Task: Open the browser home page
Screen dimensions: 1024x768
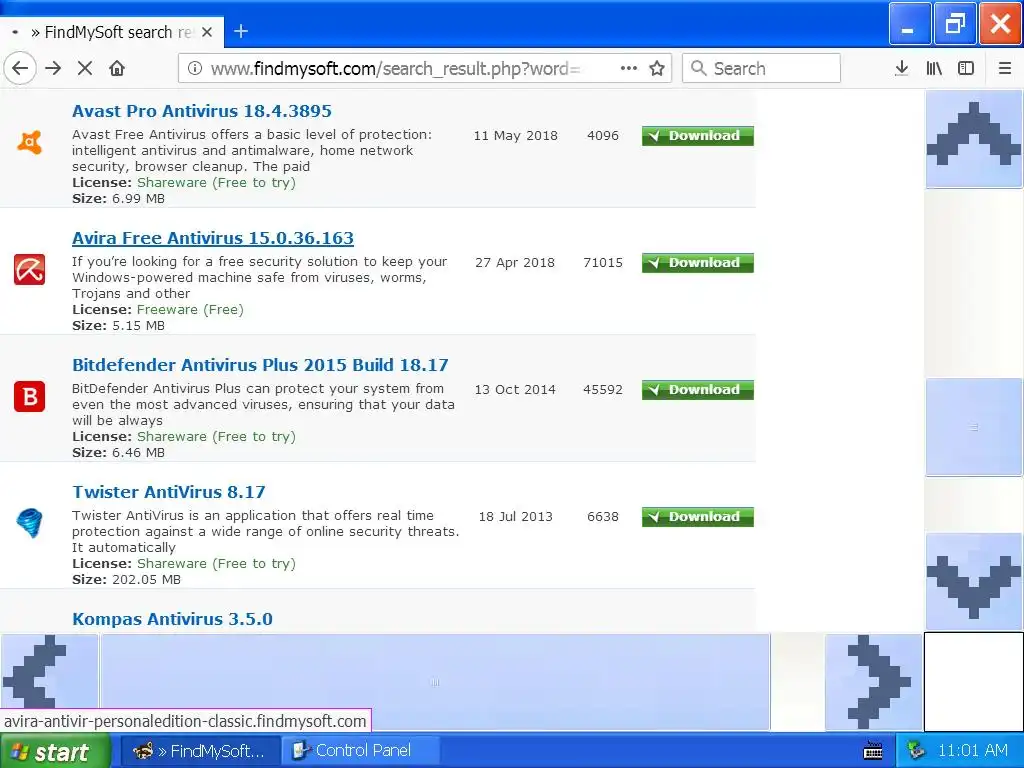Action: (x=117, y=68)
